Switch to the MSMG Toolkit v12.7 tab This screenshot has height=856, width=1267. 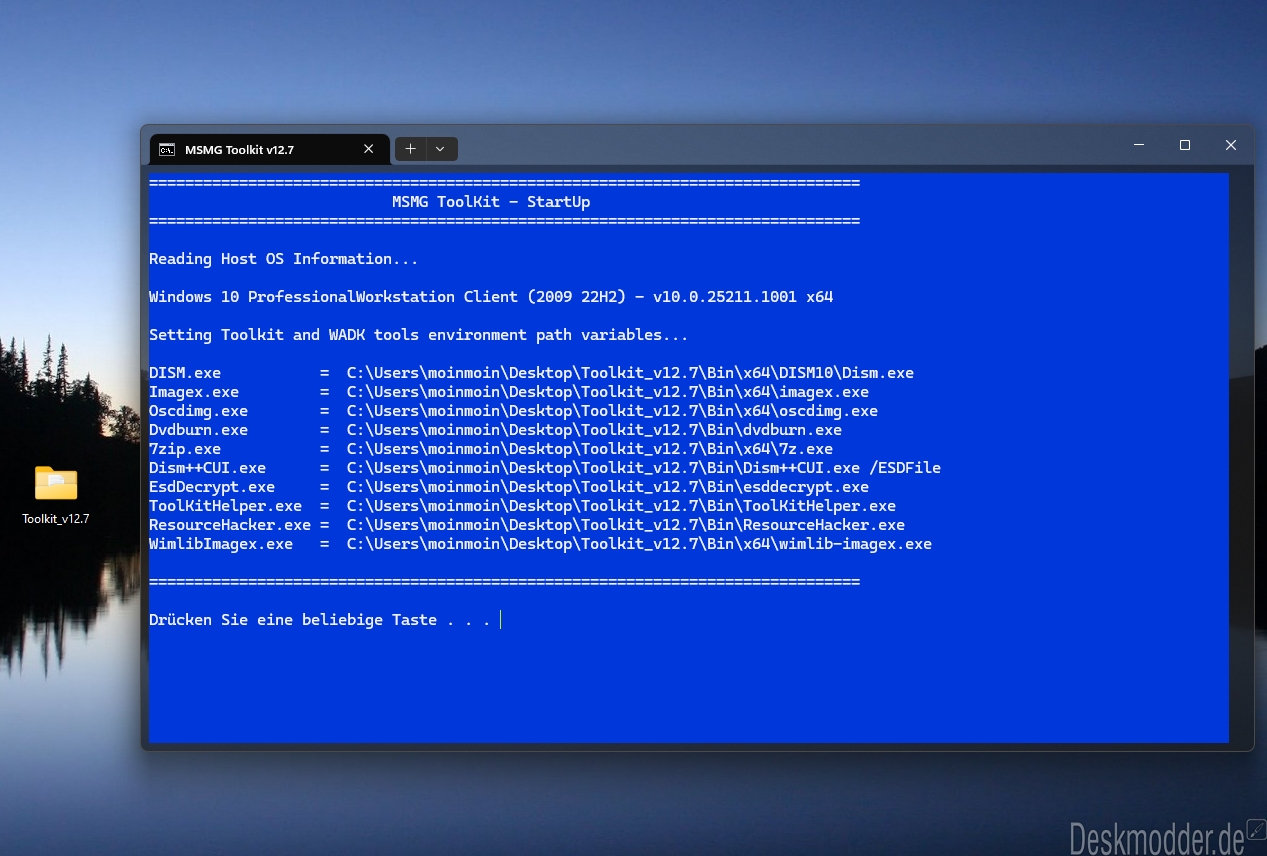point(269,150)
